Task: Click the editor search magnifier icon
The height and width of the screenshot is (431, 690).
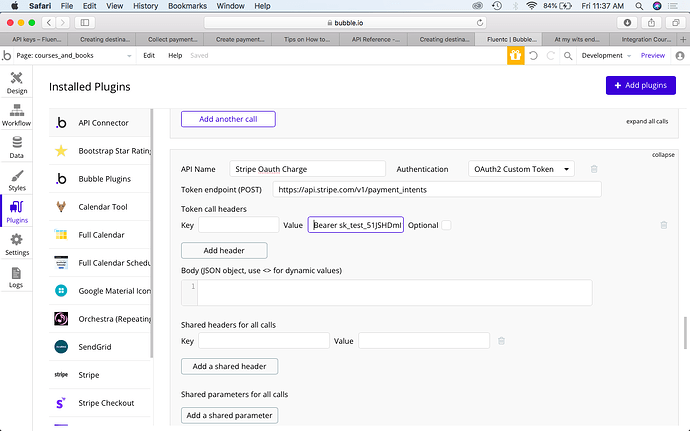Action: (x=568, y=56)
